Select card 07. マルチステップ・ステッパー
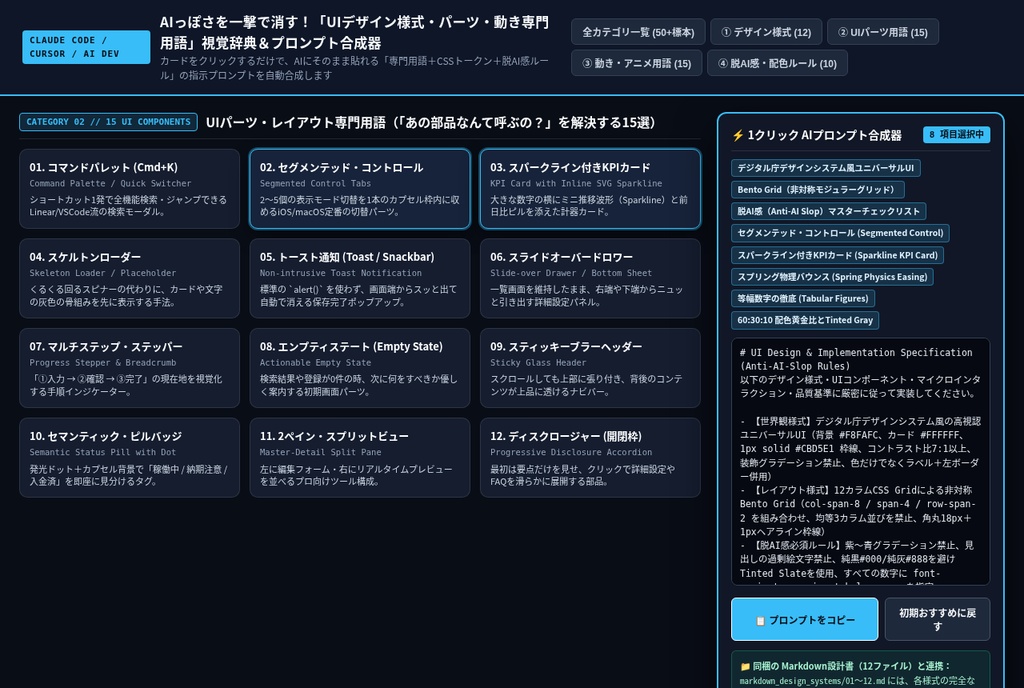The width and height of the screenshot is (1024, 688). (129, 368)
